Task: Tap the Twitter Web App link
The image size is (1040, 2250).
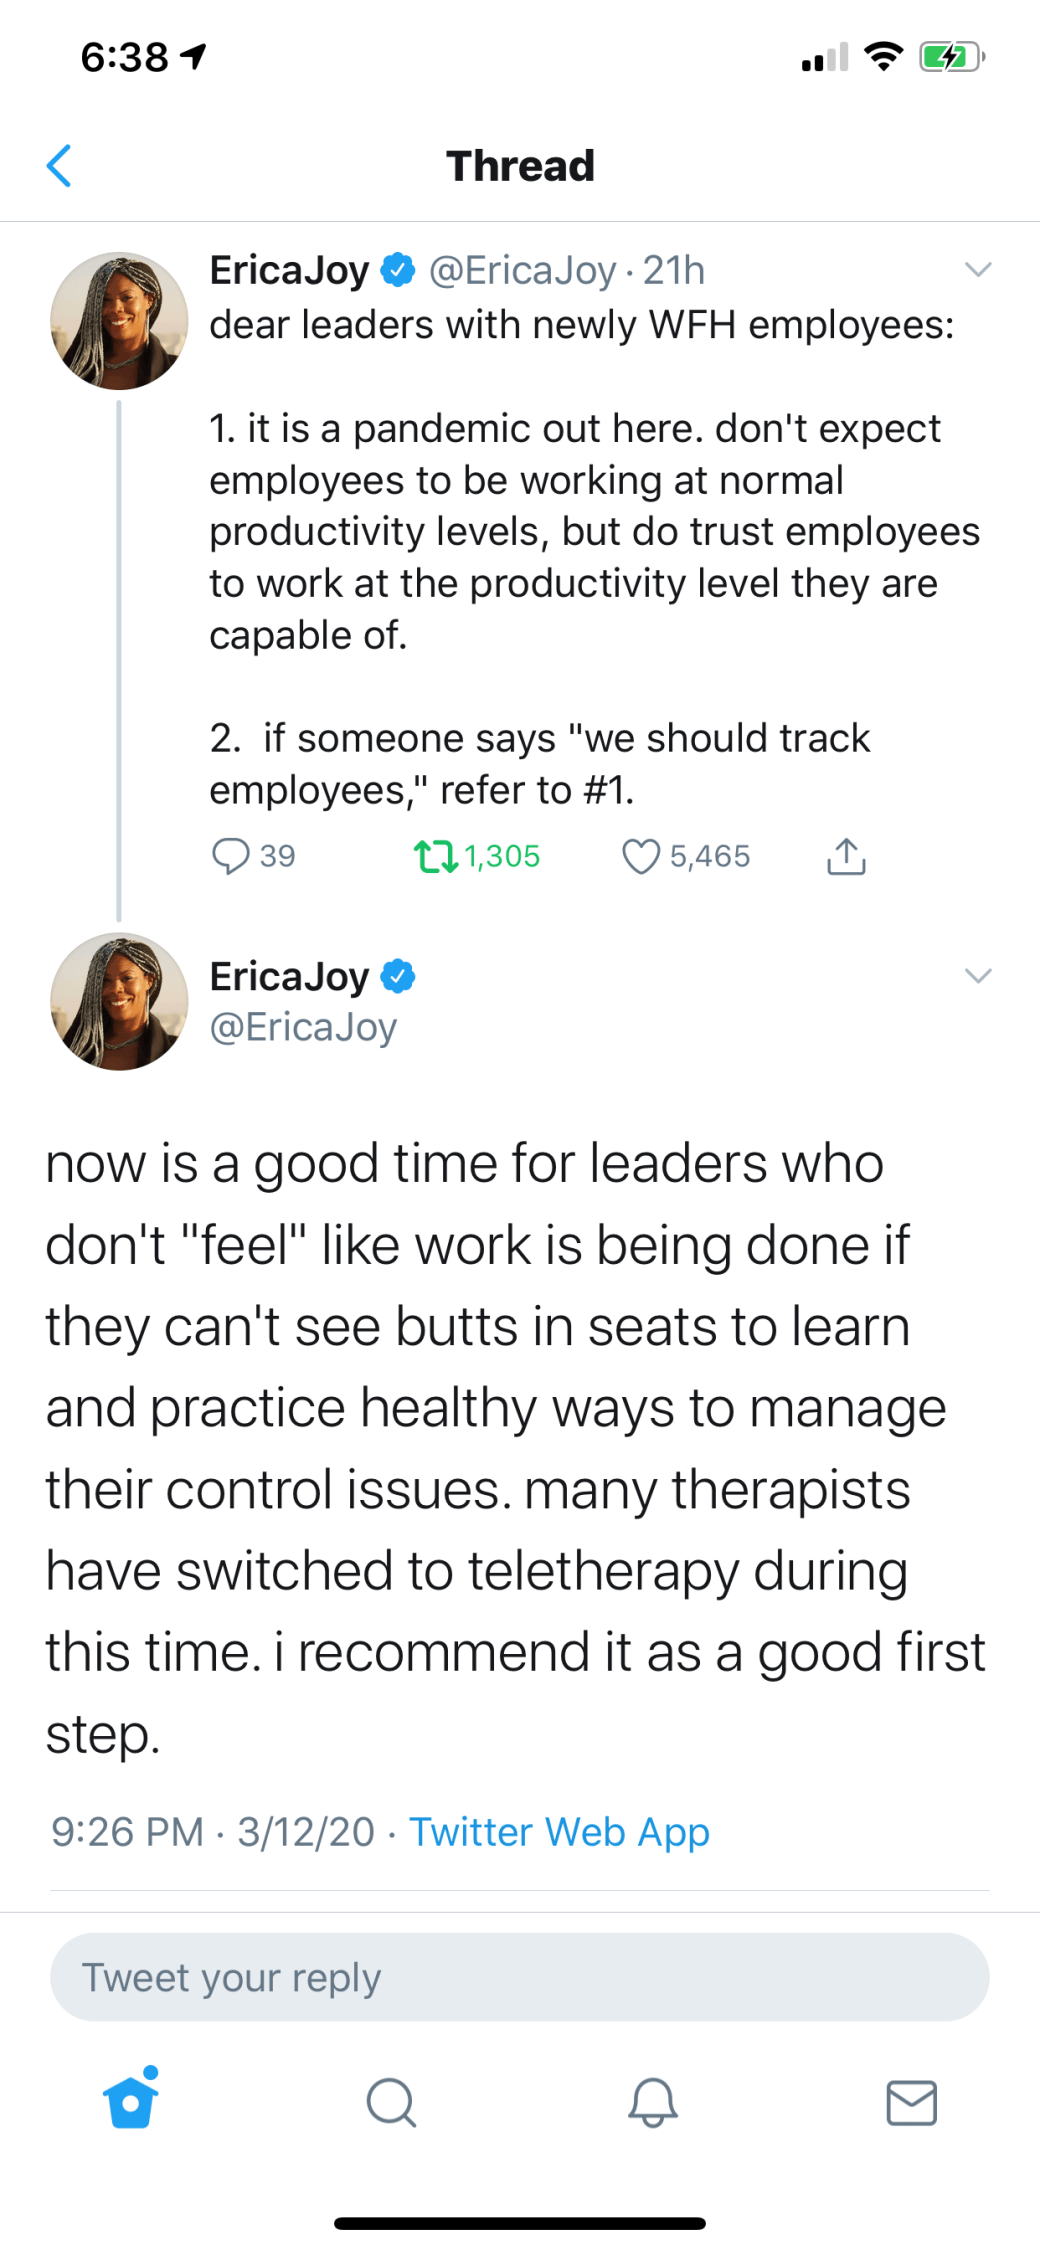Action: (559, 1832)
